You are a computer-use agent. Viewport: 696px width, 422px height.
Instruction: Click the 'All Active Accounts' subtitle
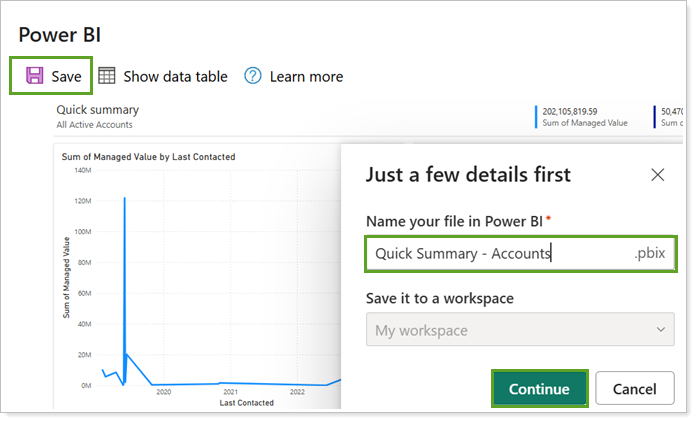(x=94, y=125)
